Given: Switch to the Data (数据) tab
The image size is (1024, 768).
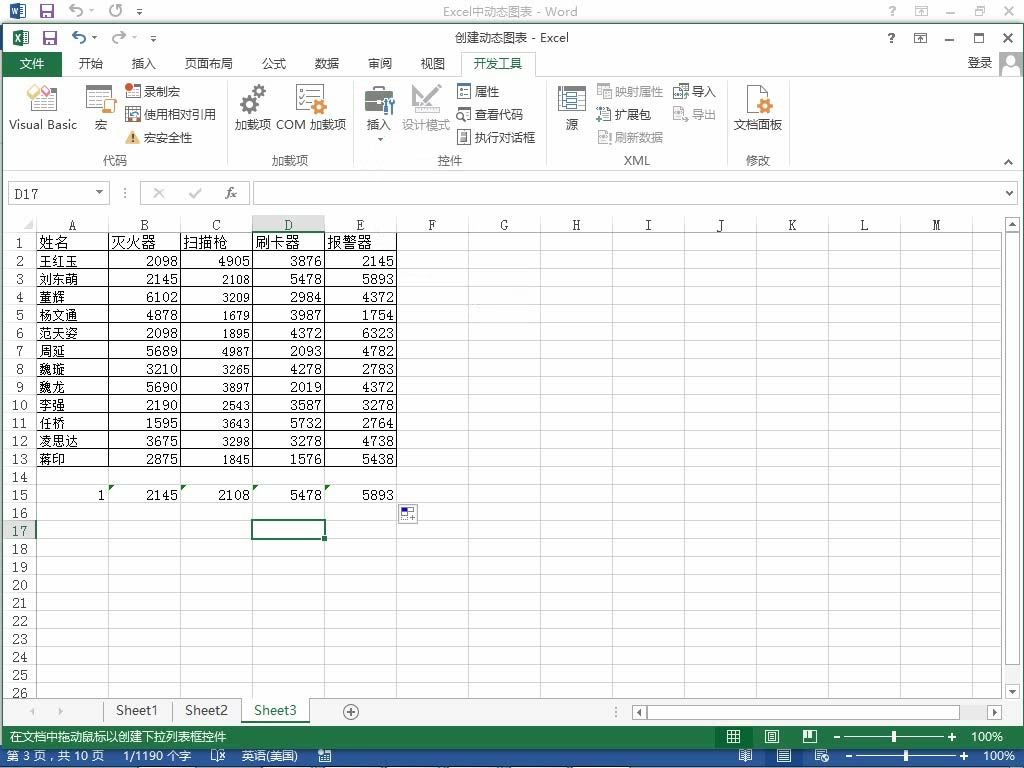Looking at the screenshot, I should point(327,63).
